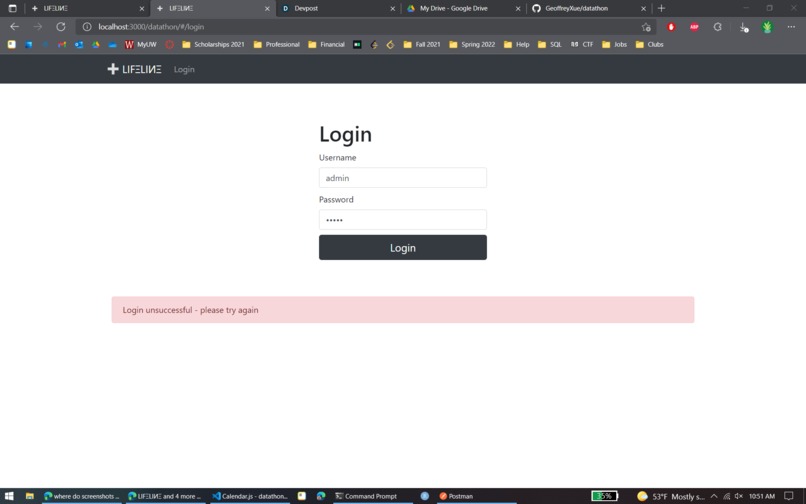Add page to favorites with star icon
The width and height of the screenshot is (806, 504).
point(646,27)
